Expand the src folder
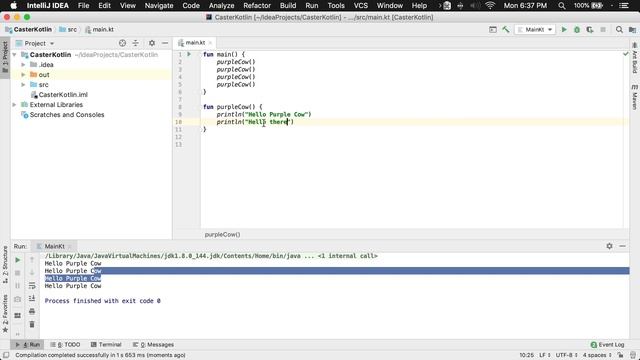640x360 pixels. 23,85
